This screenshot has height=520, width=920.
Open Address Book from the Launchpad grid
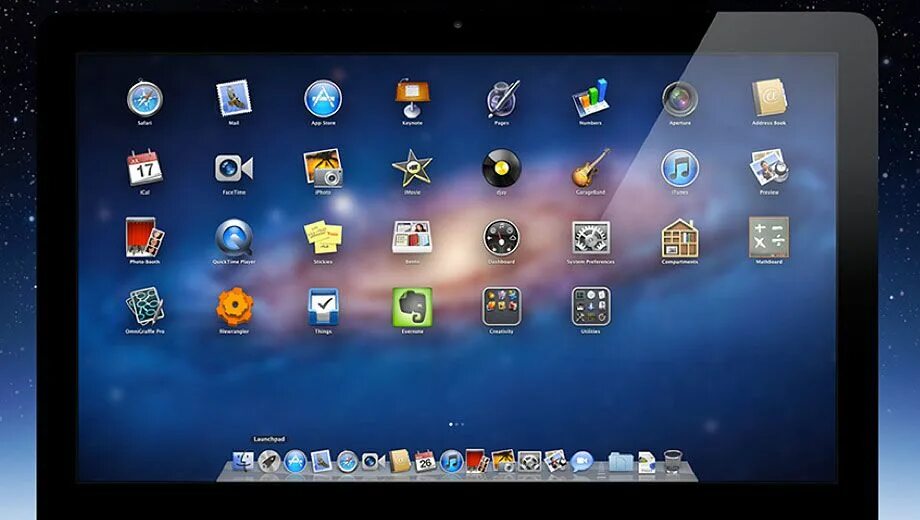click(x=769, y=98)
